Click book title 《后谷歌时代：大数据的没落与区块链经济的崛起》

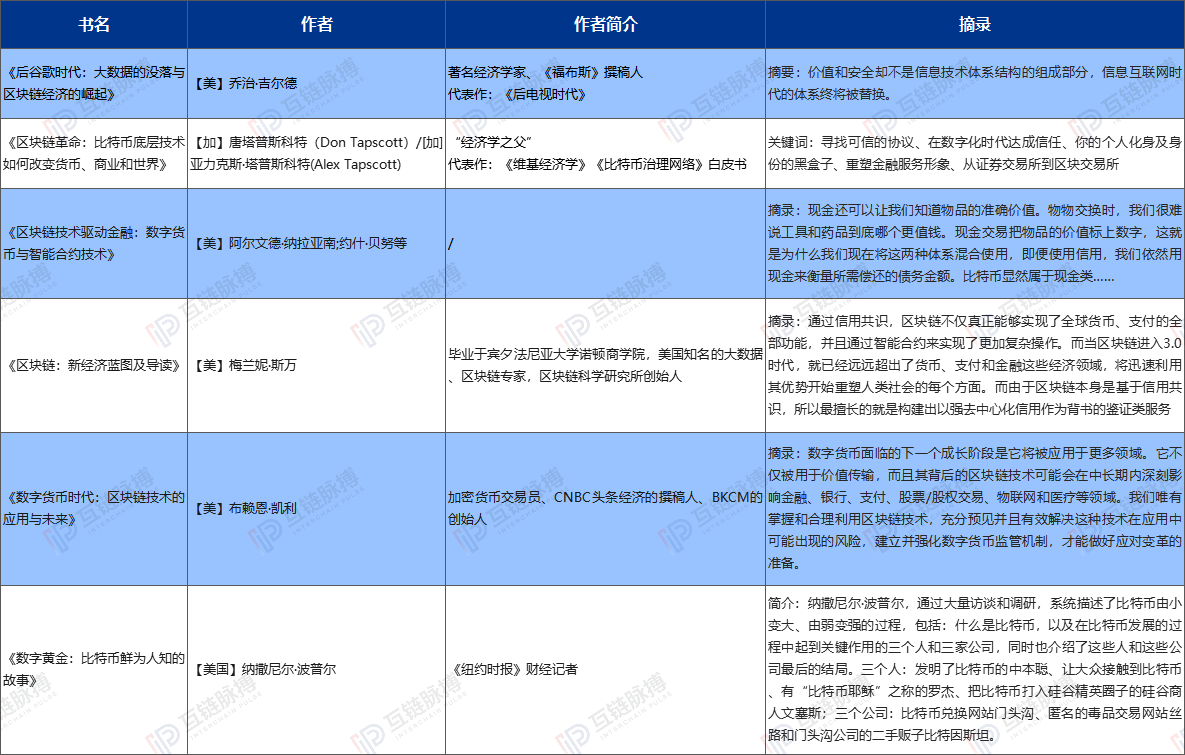[94, 83]
